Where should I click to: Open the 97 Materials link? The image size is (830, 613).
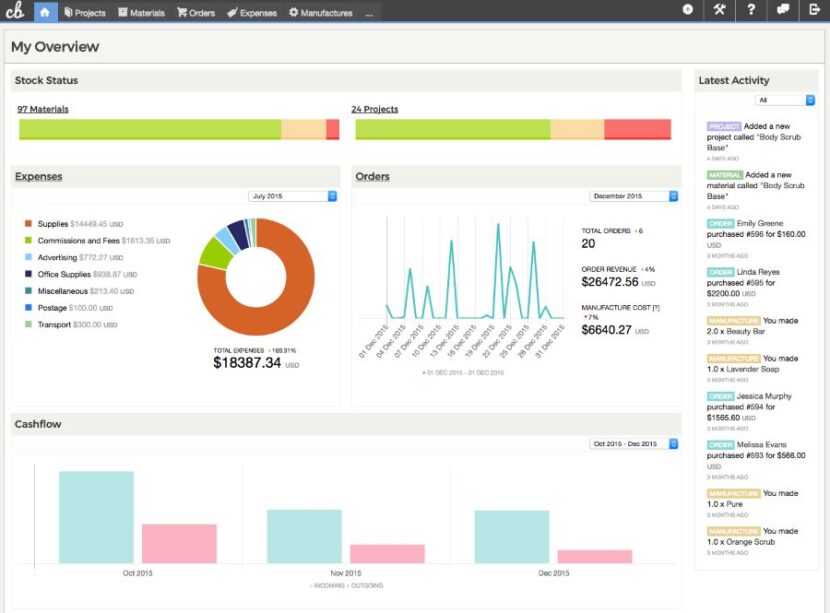pos(42,108)
